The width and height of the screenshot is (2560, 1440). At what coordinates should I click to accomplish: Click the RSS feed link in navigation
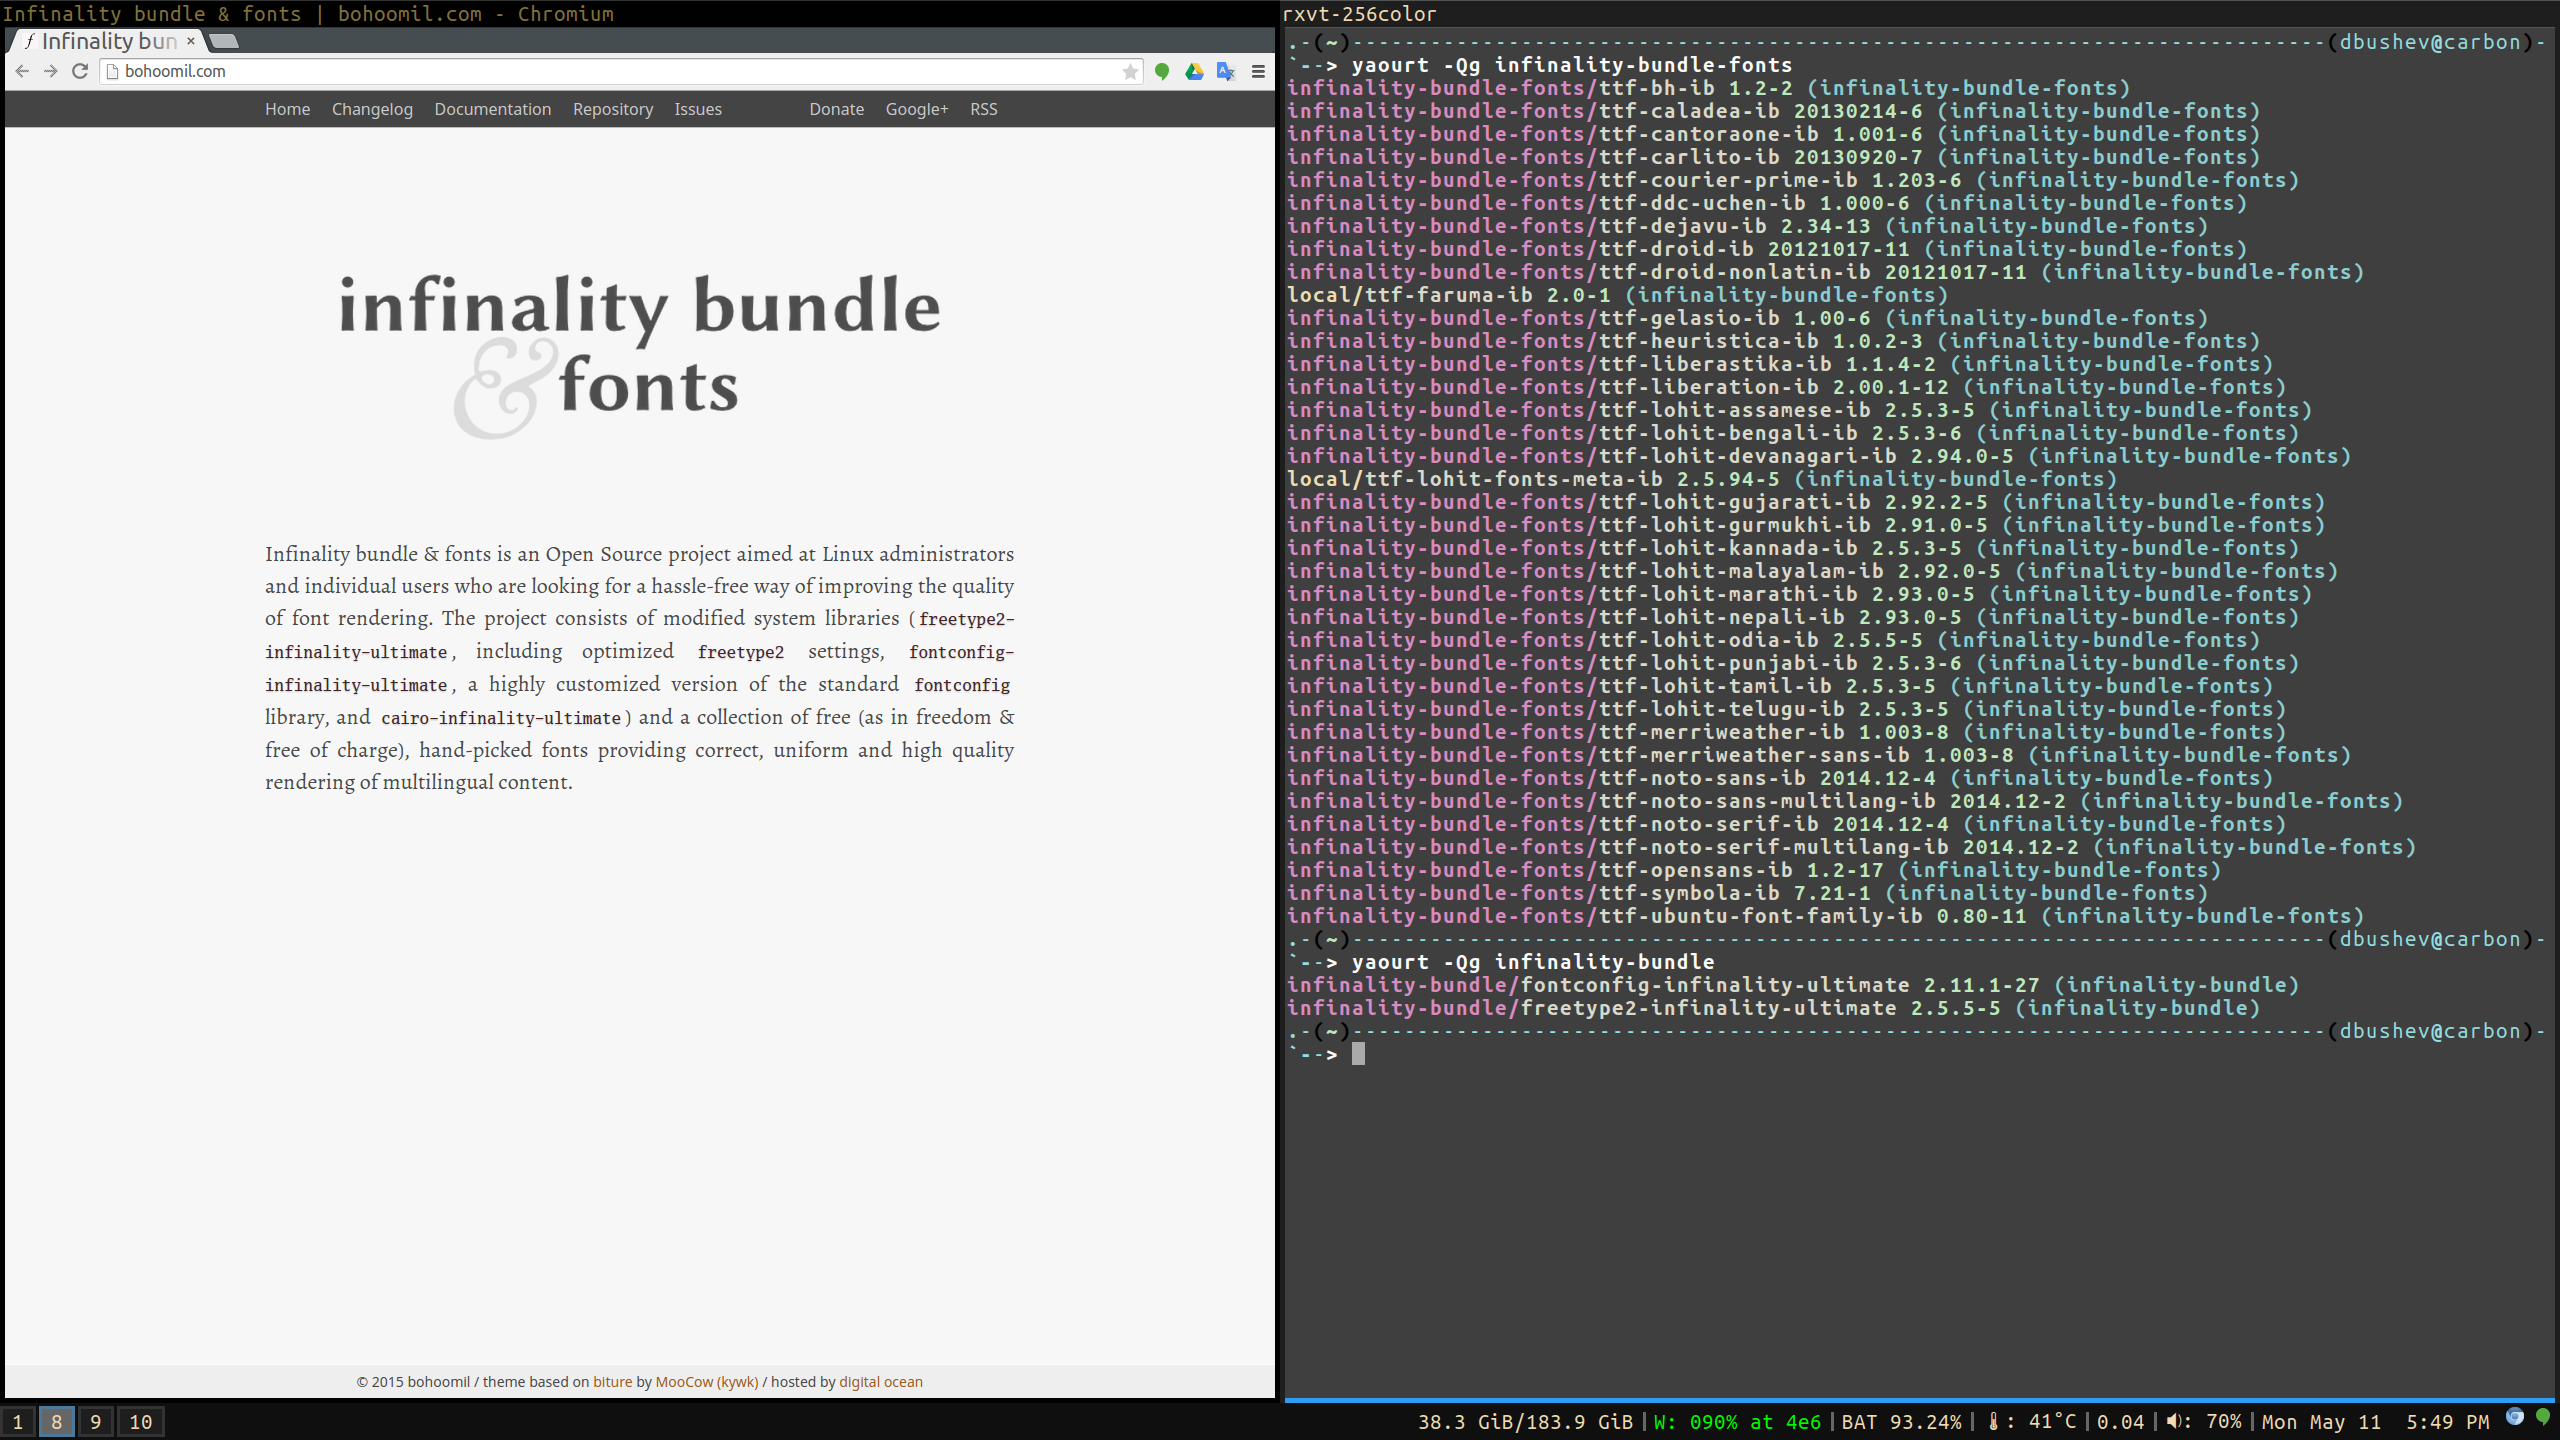[983, 109]
